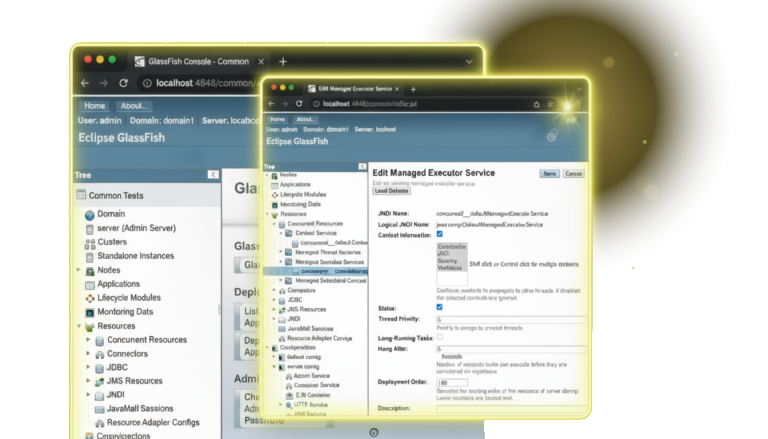Click Home button in back window
768x439 pixels.
pos(94,106)
